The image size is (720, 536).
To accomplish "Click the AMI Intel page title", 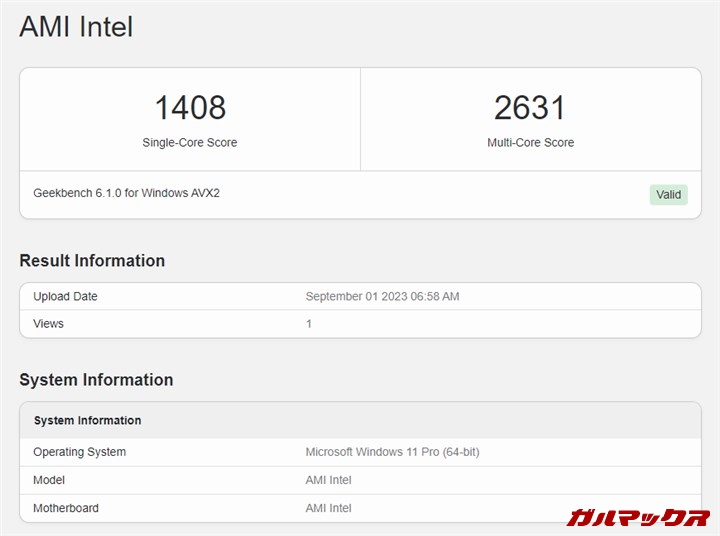I will click(x=76, y=27).
